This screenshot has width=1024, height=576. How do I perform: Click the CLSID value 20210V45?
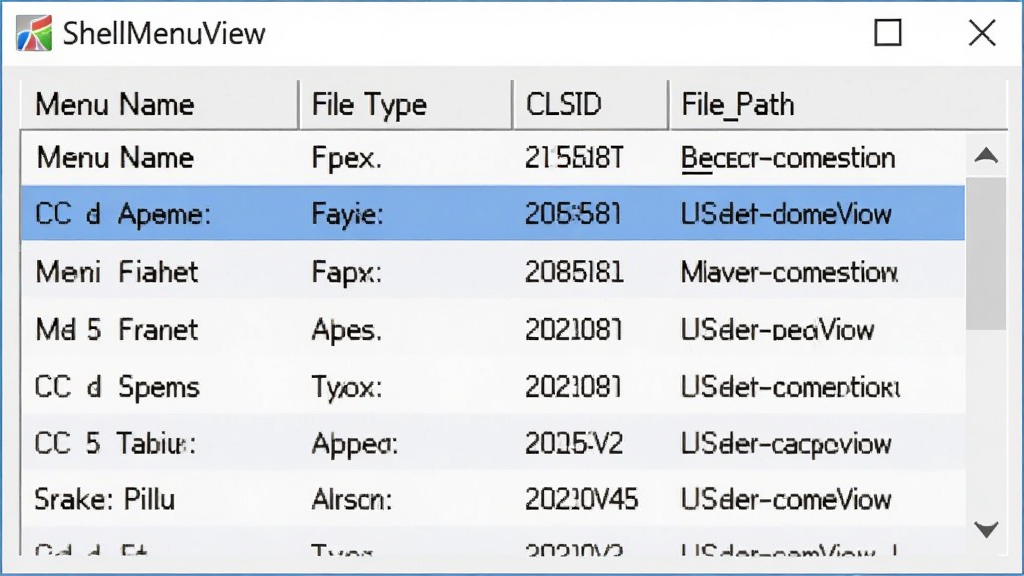coord(582,500)
